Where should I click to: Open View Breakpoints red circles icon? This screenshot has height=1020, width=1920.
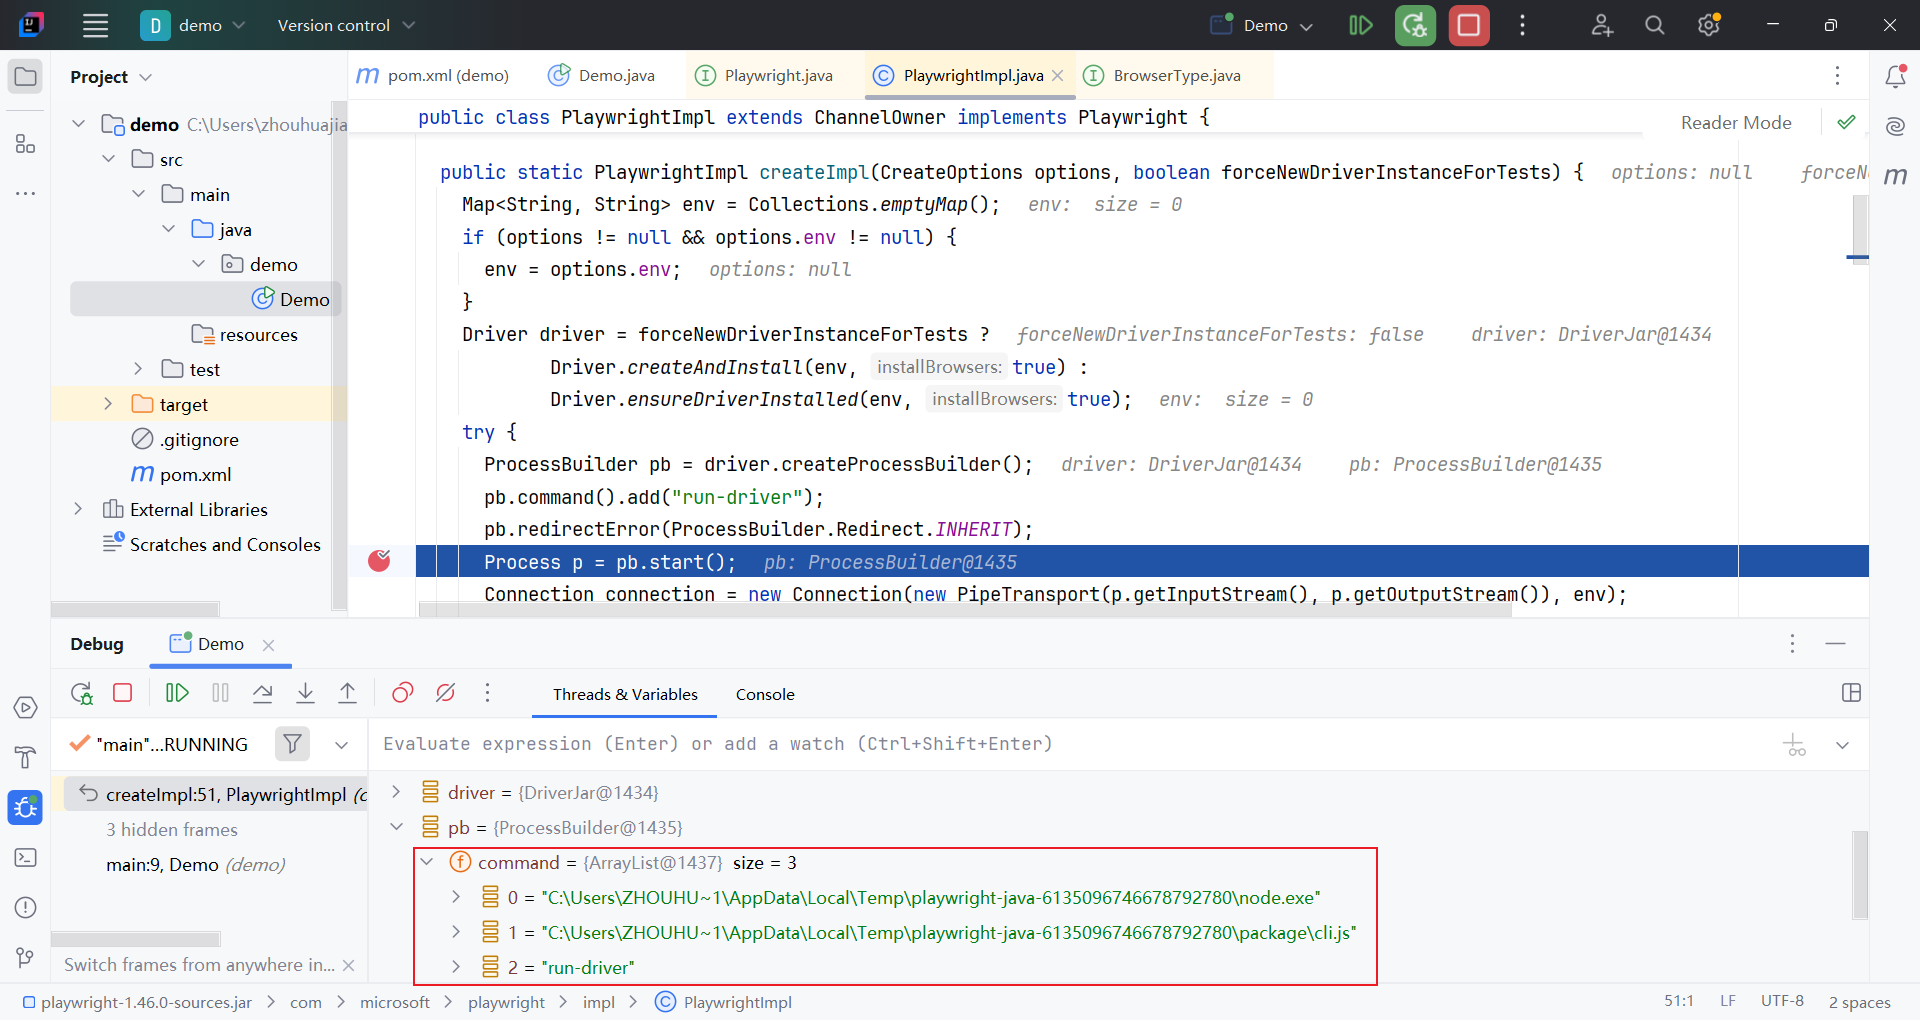[402, 693]
